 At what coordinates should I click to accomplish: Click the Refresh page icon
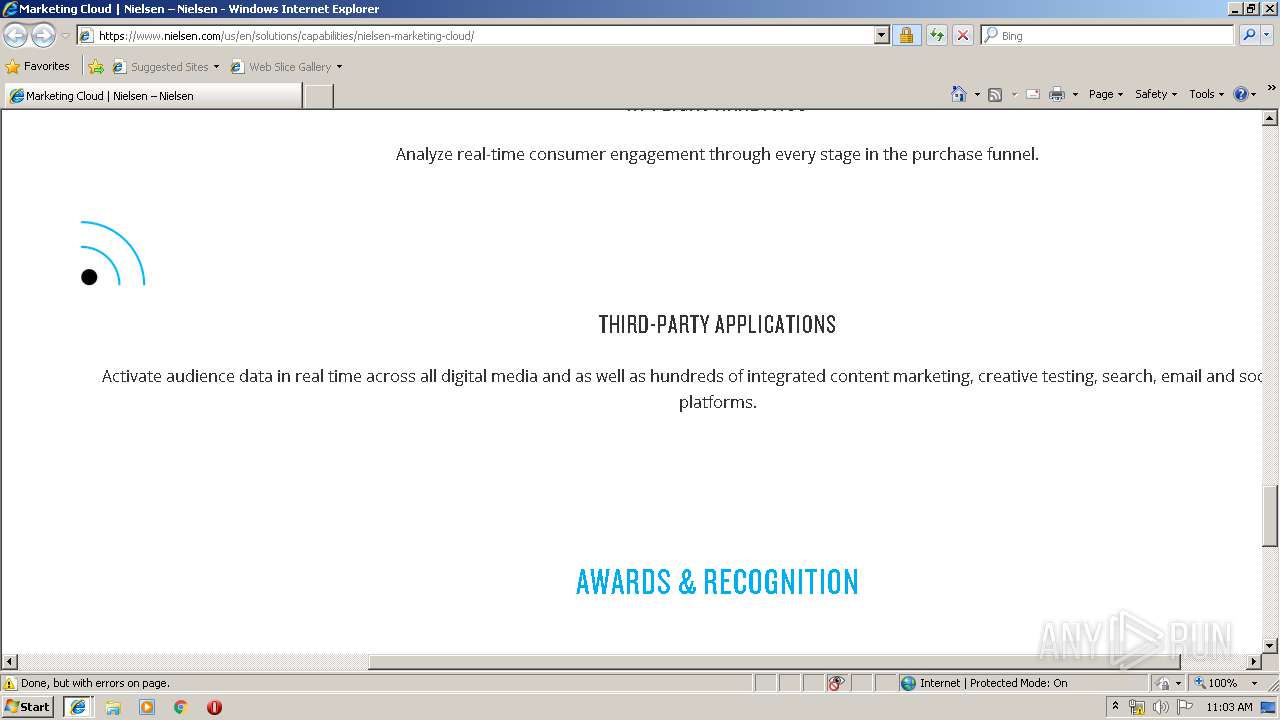tap(936, 36)
